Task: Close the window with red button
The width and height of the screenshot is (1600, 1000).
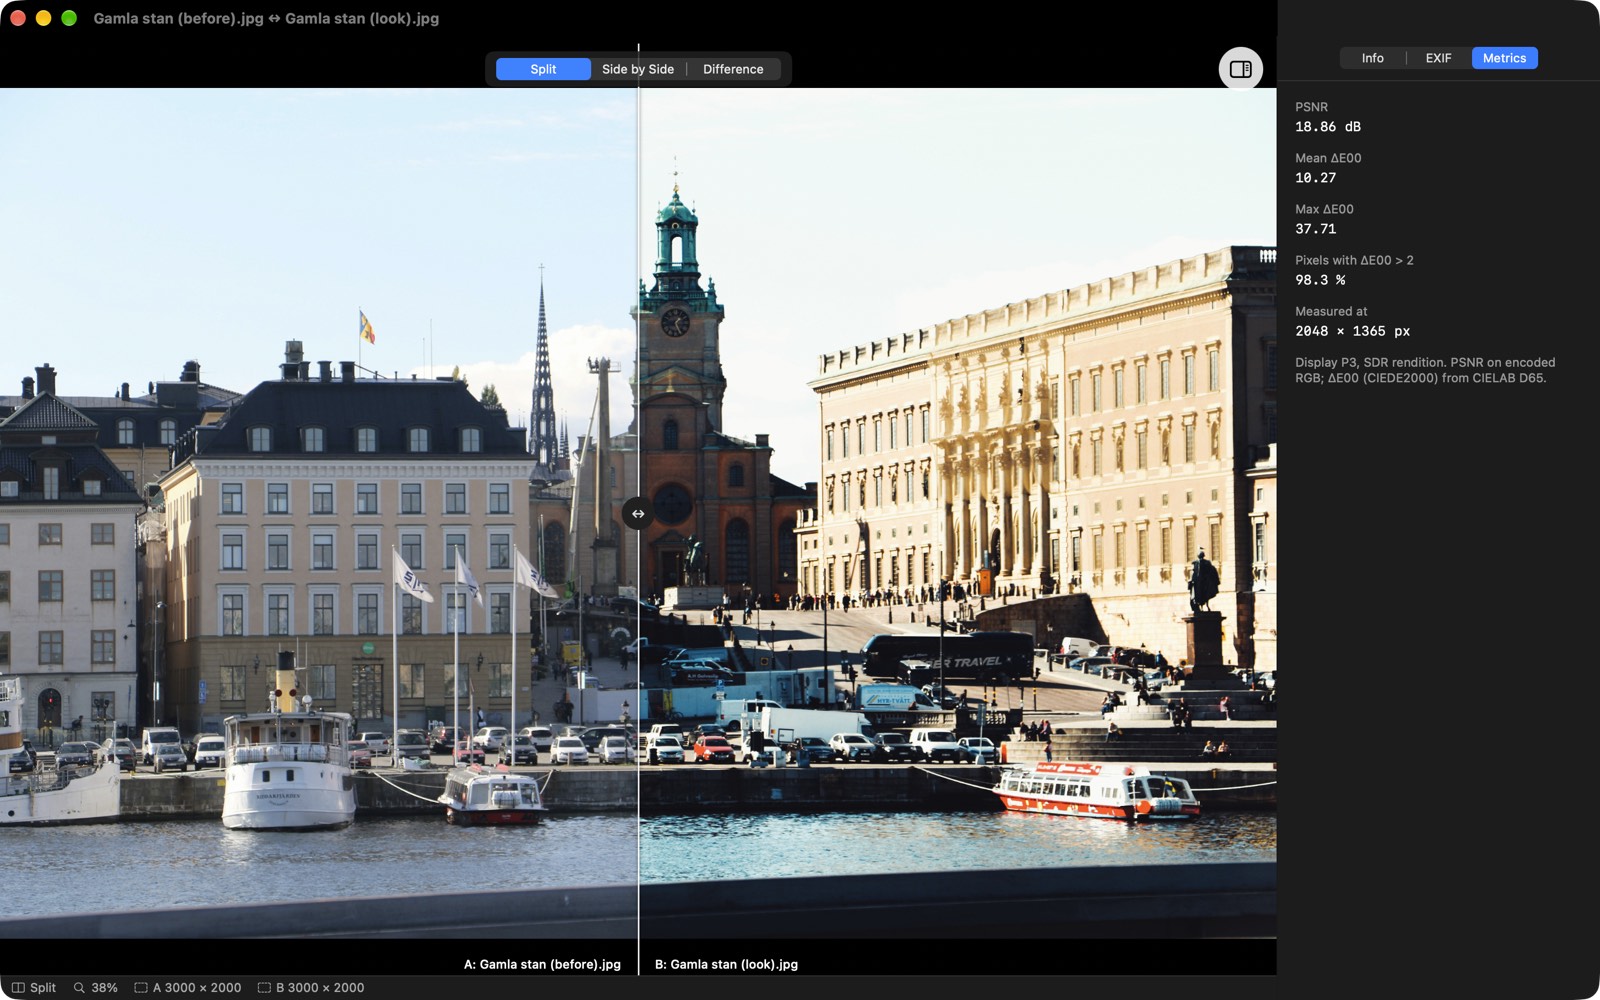Action: (18, 18)
